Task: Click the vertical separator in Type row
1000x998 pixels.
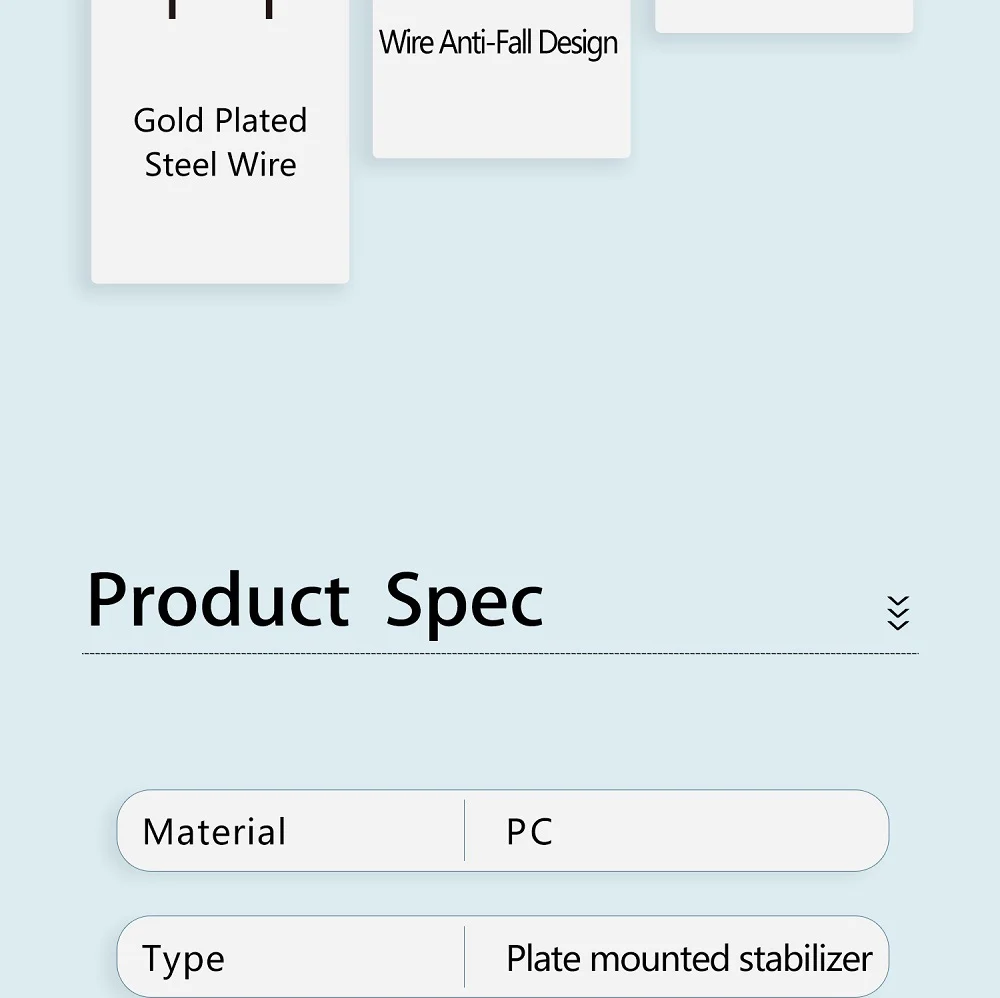Action: tap(465, 958)
